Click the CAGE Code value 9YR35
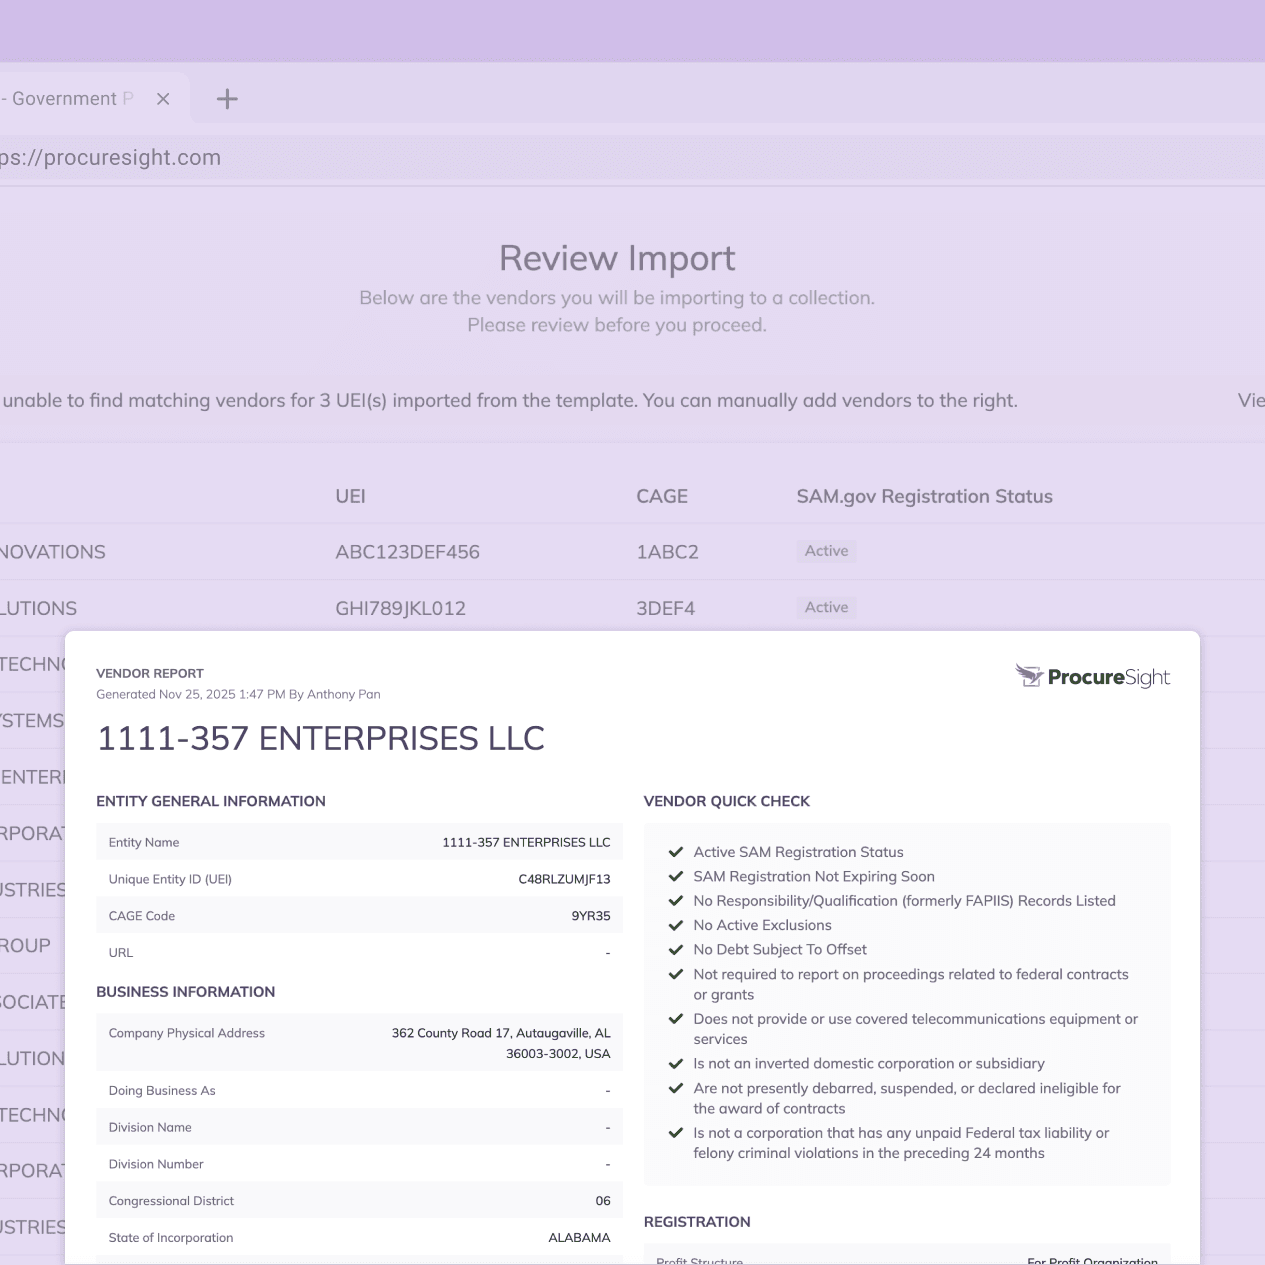 tap(590, 916)
